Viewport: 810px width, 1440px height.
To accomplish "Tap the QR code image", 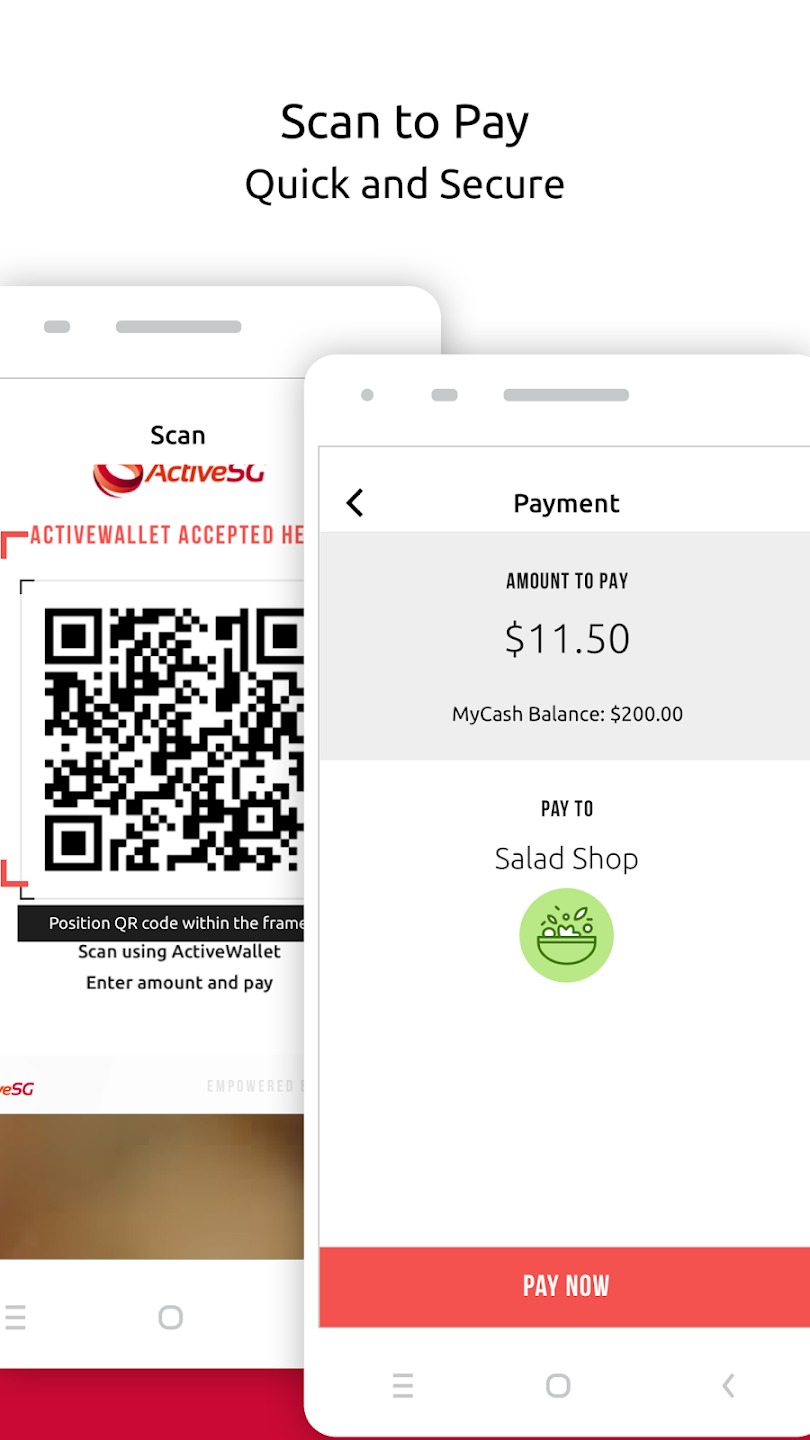I will click(173, 739).
